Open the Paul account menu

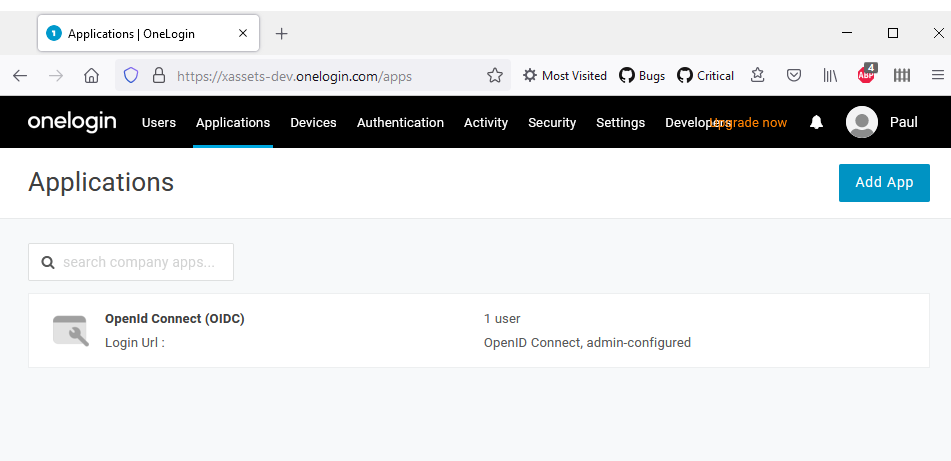904,123
